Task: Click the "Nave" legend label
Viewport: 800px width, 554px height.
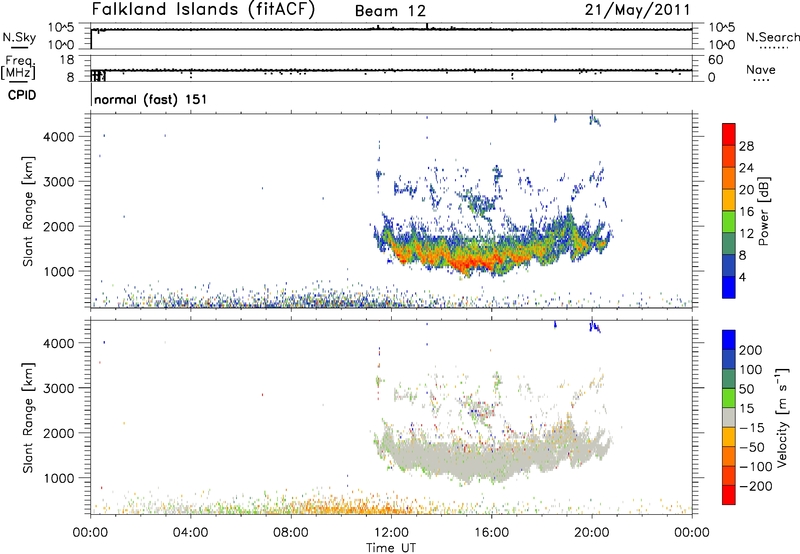Action: click(x=760, y=69)
